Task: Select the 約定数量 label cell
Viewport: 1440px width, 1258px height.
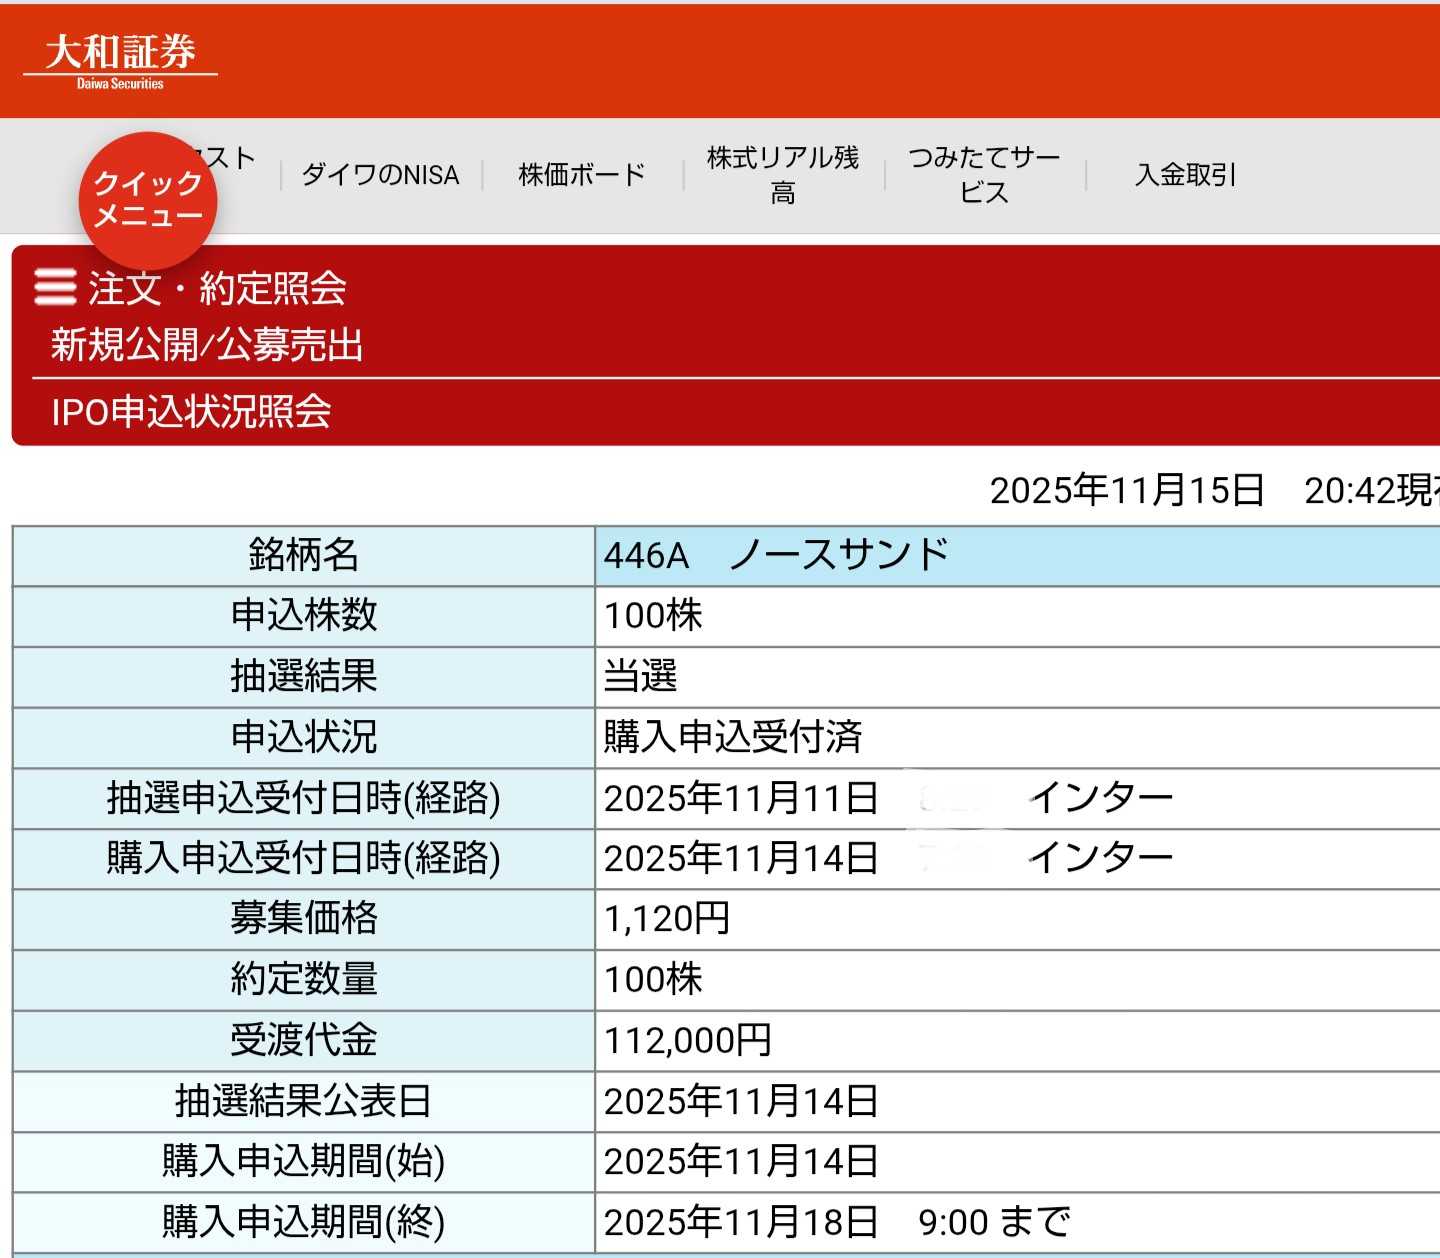Action: (x=304, y=979)
